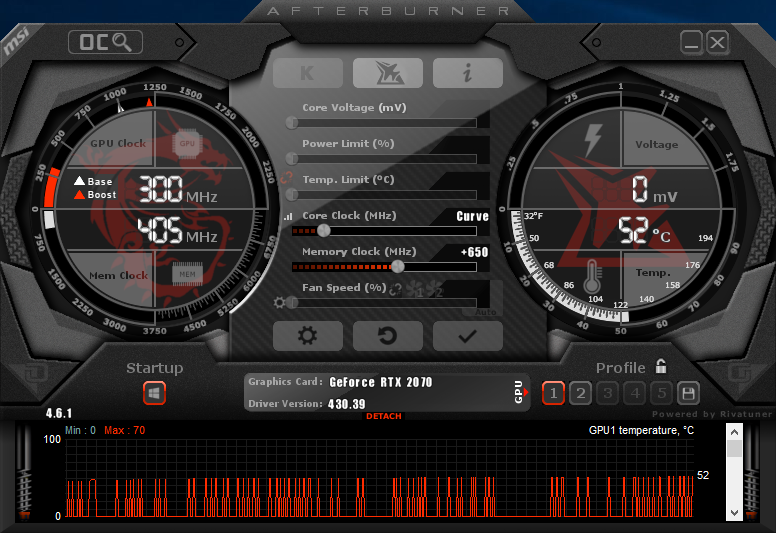This screenshot has width=776, height=533.
Task: Click the Core Voltage slider handle
Action: (292, 123)
